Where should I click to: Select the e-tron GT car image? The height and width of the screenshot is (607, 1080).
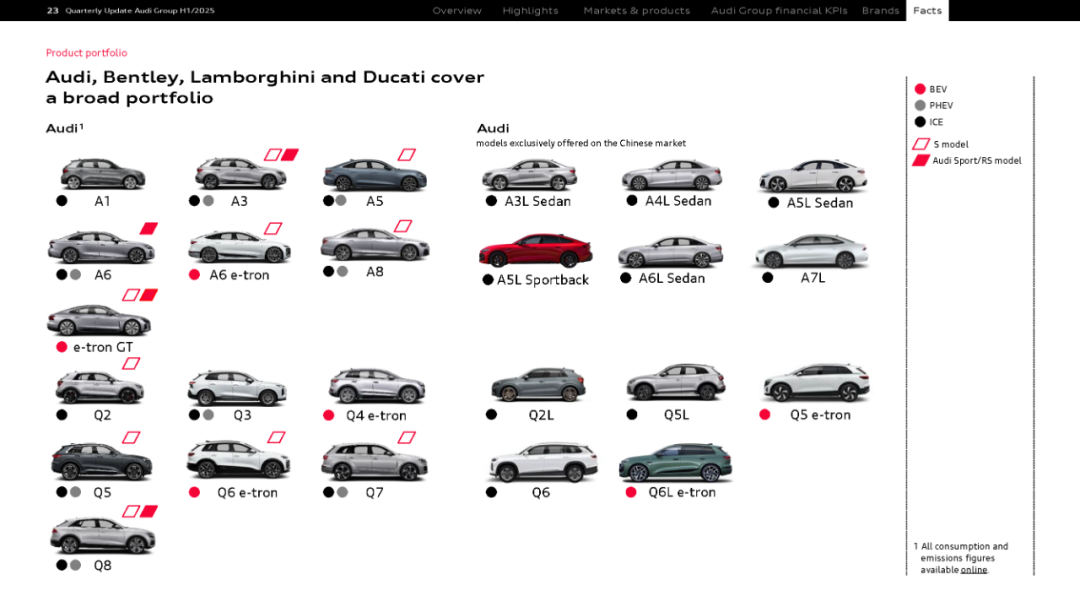coord(98,320)
